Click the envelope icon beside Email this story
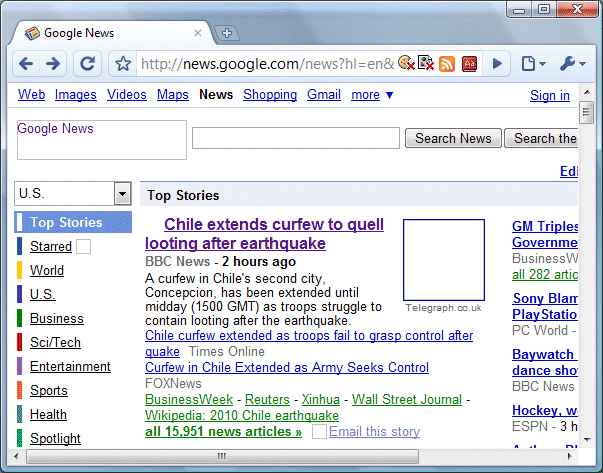This screenshot has width=603, height=473. (x=319, y=431)
